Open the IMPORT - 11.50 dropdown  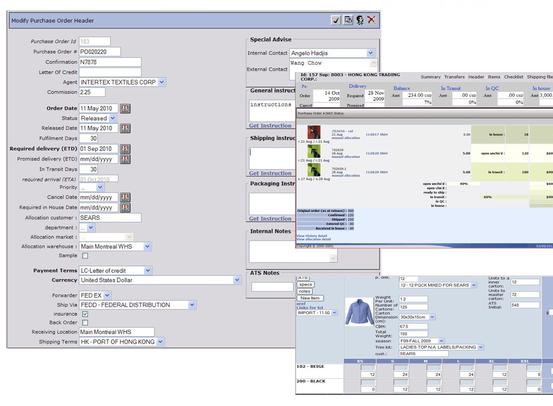(x=334, y=313)
